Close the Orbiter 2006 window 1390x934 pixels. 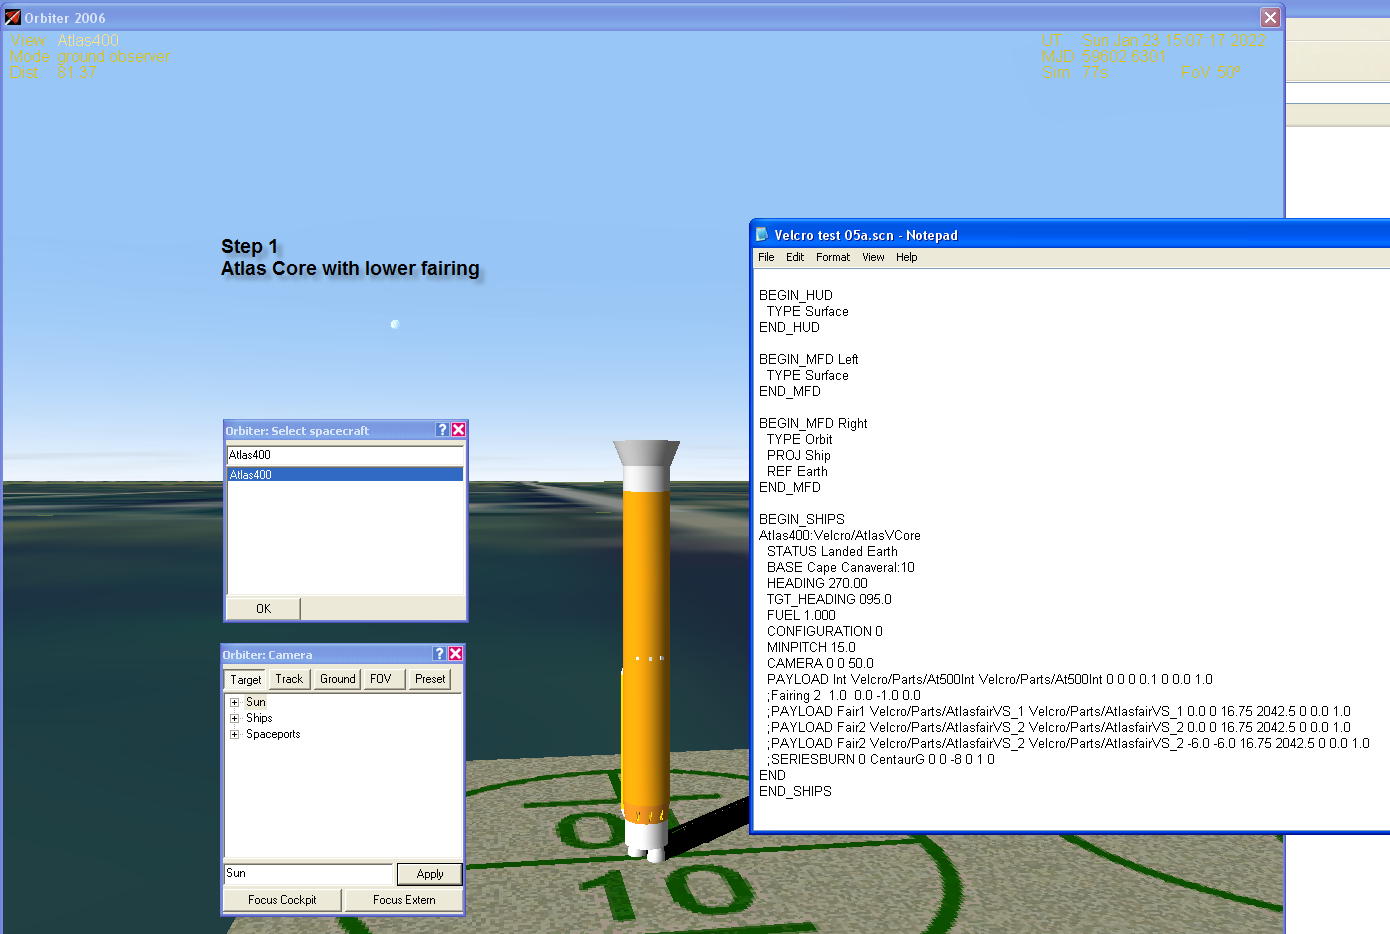pos(1270,18)
